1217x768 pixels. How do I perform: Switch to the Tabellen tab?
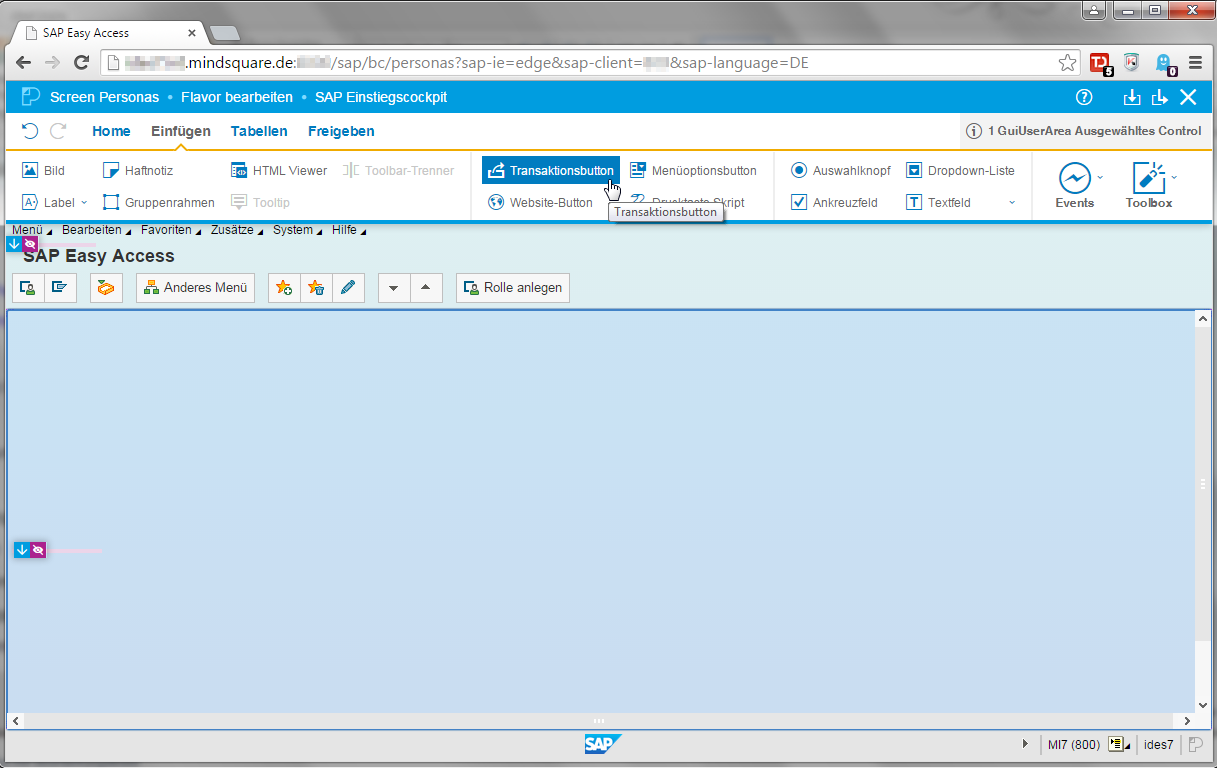(259, 131)
